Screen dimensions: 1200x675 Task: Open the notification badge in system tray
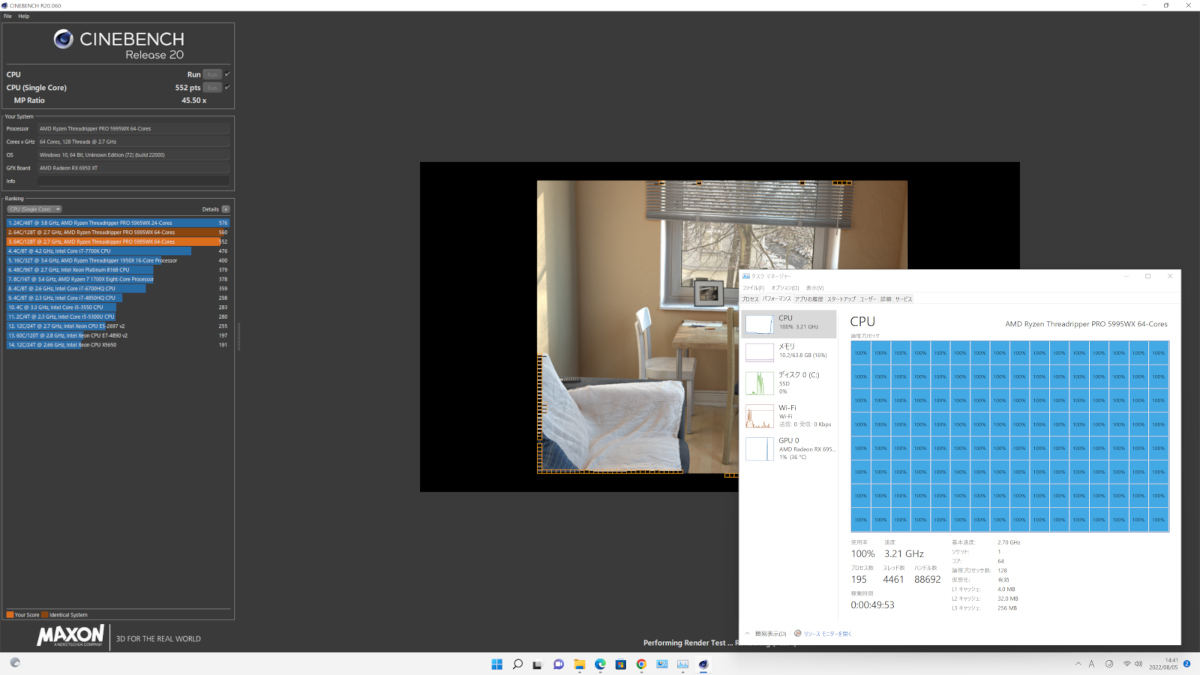[1187, 664]
